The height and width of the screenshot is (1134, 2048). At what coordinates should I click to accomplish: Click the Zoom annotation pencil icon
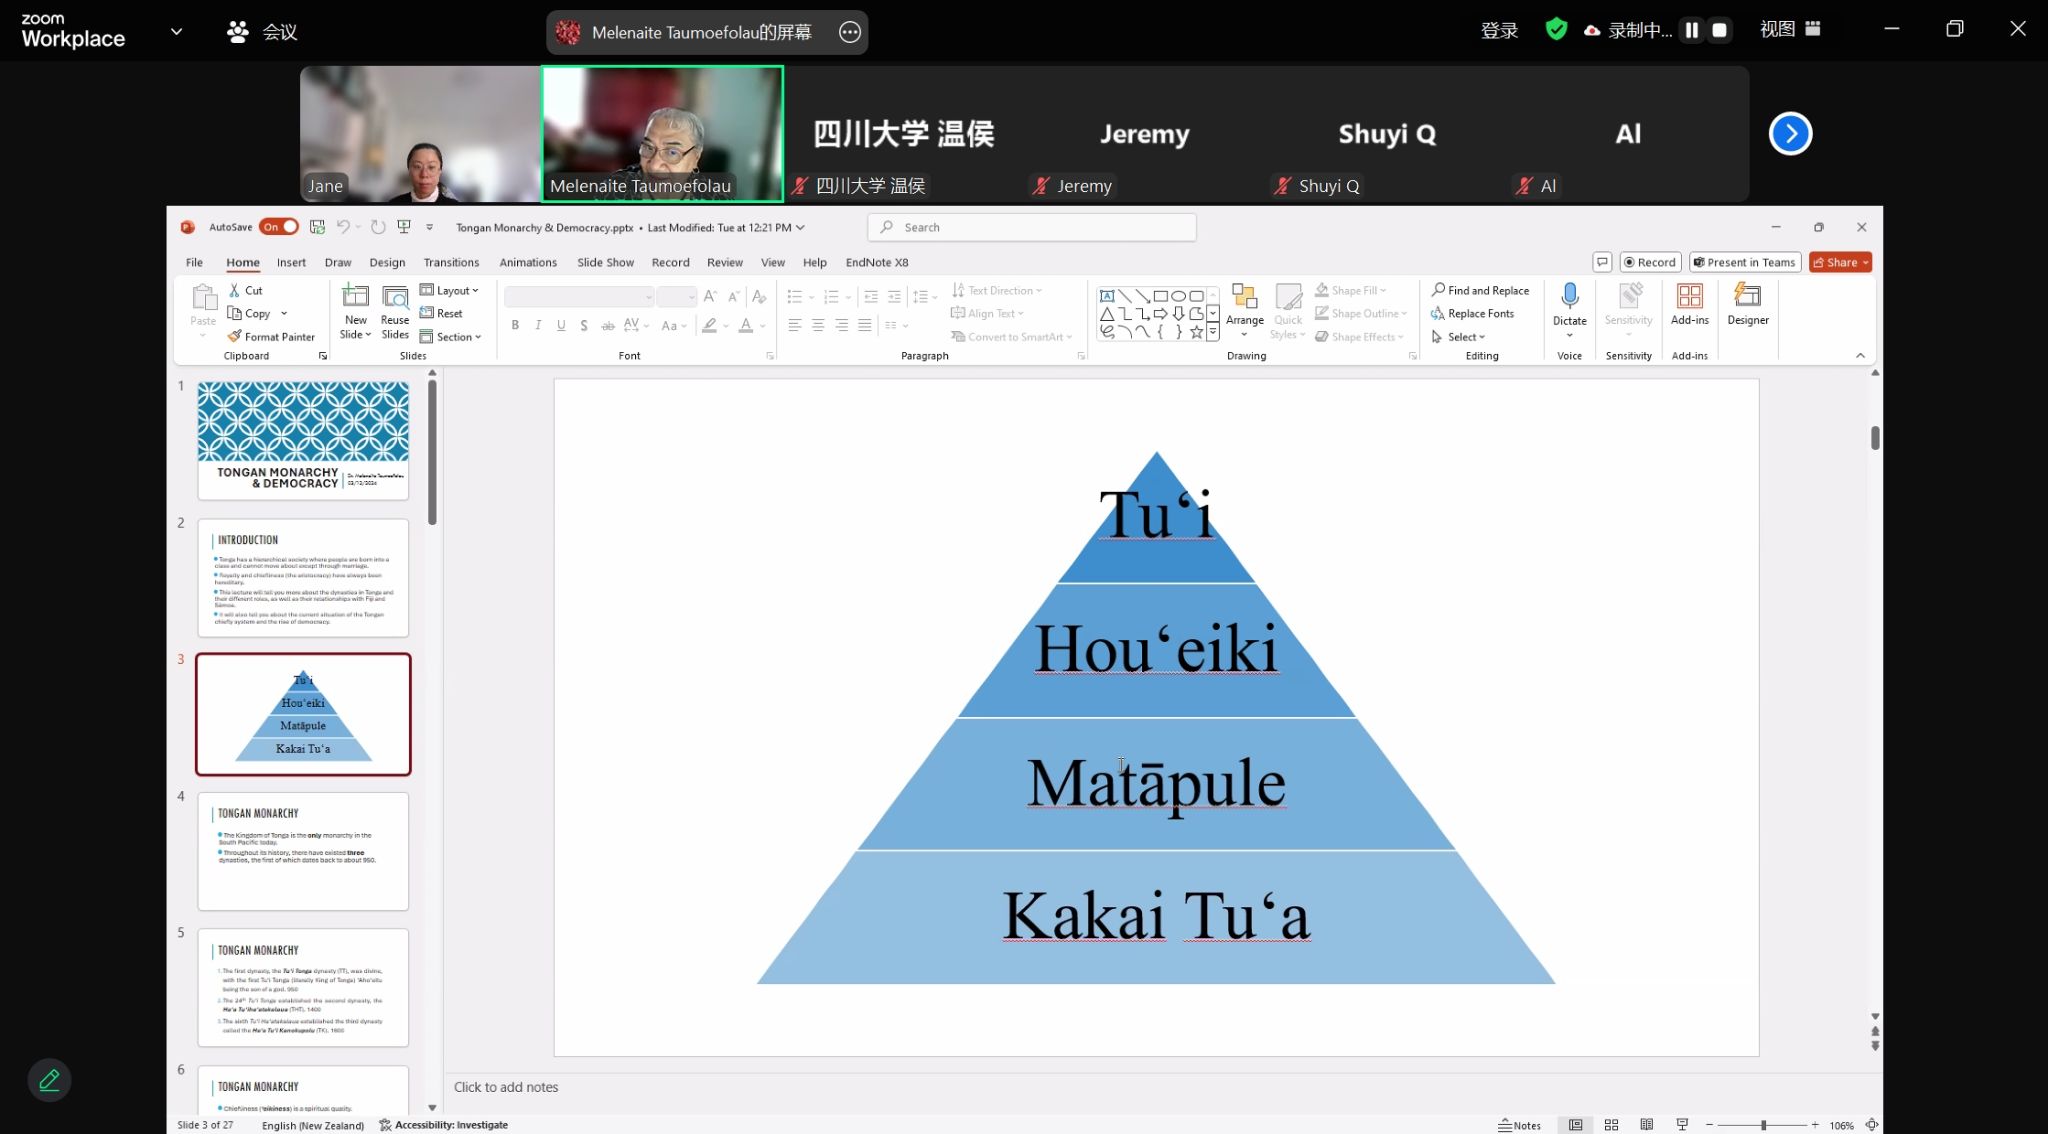click(x=49, y=1080)
